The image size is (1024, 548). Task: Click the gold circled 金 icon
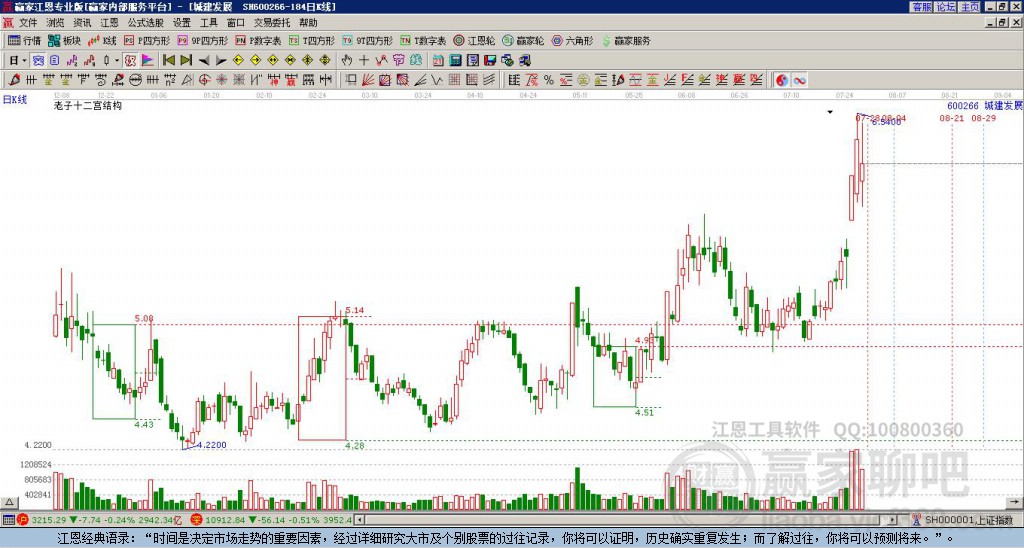click(583, 80)
